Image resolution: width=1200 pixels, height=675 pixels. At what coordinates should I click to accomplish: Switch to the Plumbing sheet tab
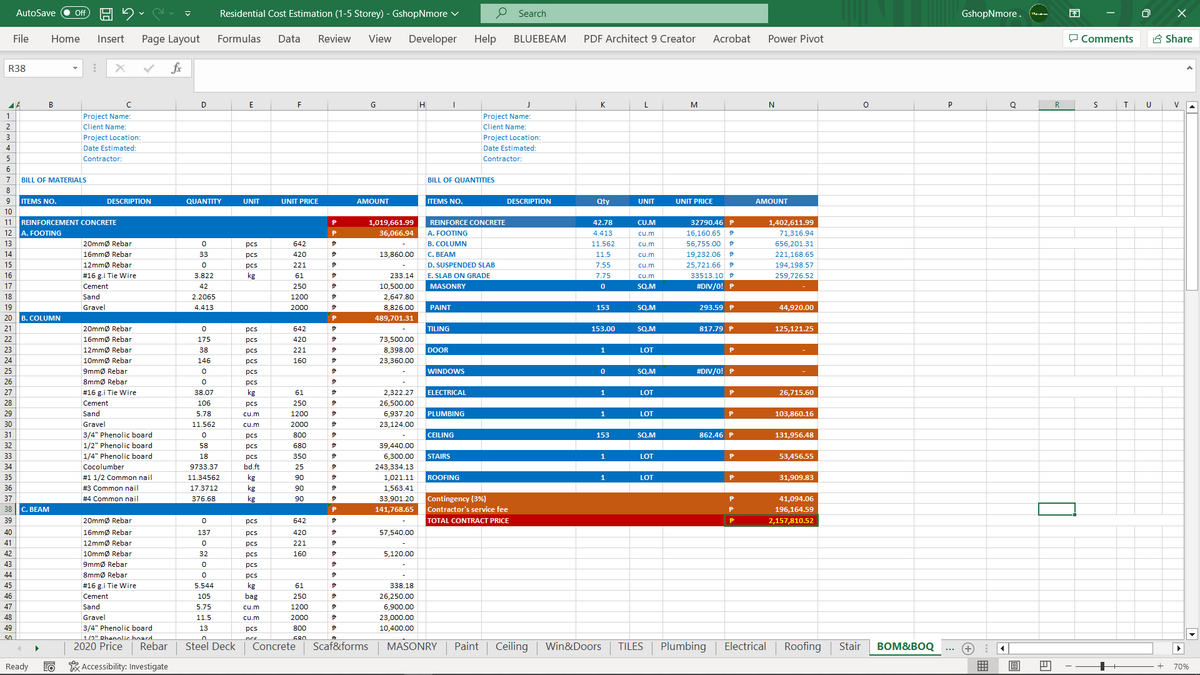point(683,647)
